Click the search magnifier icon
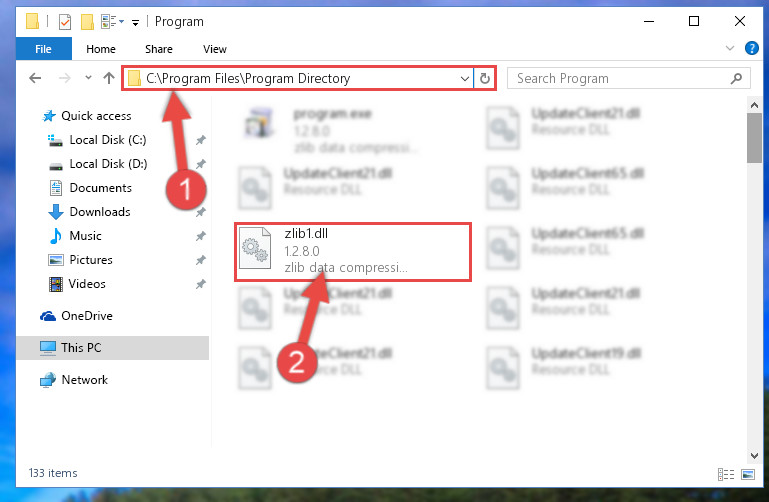The width and height of the screenshot is (769, 502). pos(736,78)
